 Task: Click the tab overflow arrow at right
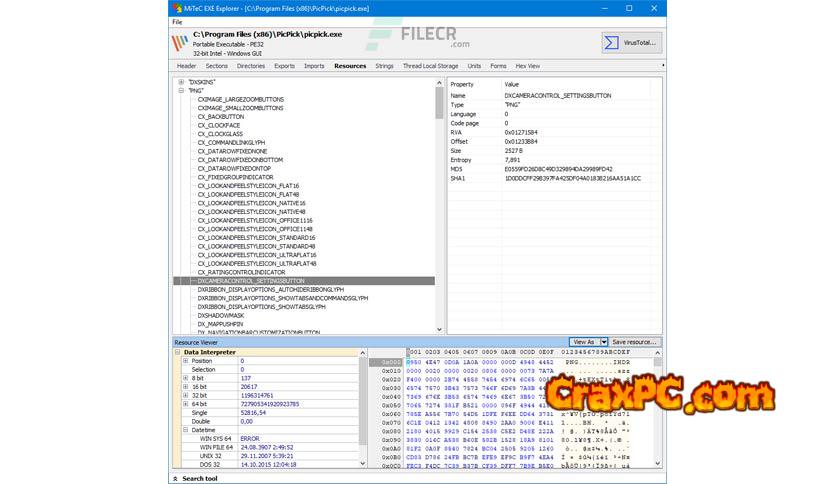tap(662, 66)
